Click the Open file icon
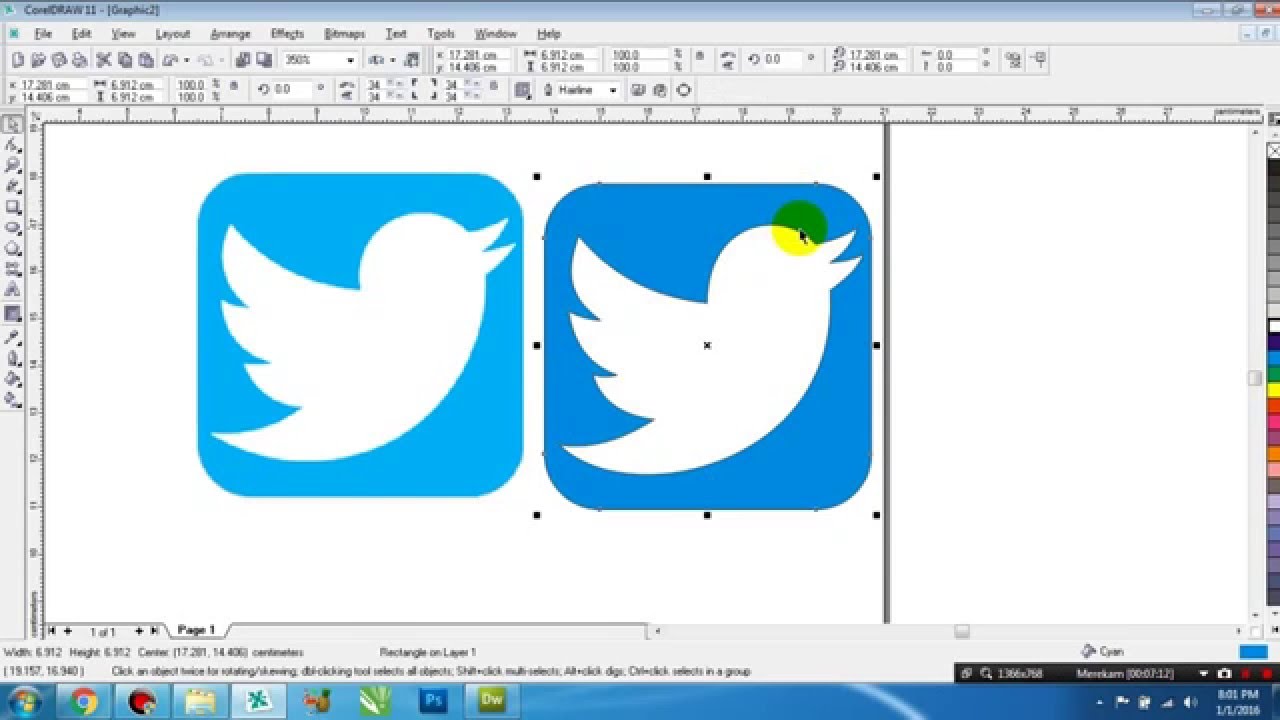Image resolution: width=1280 pixels, height=720 pixels. (x=38, y=60)
